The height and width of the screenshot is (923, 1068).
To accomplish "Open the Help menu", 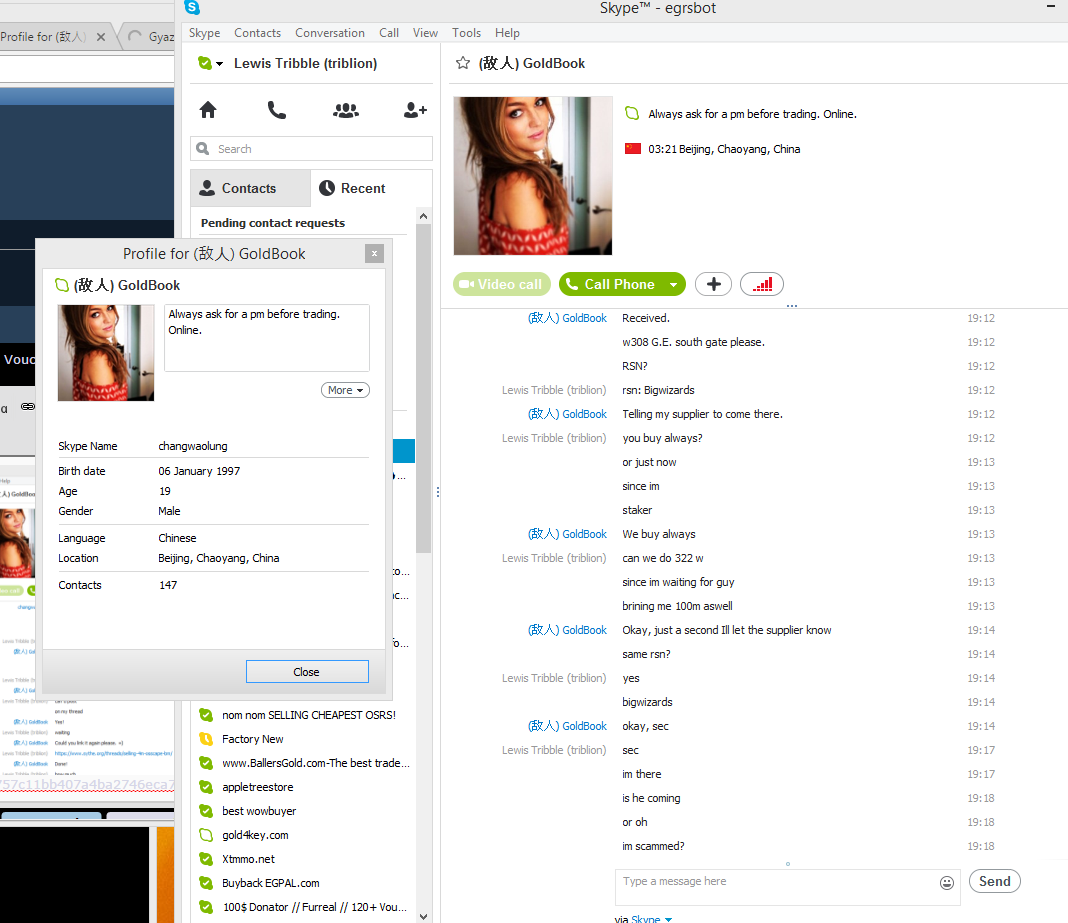I will 507,33.
